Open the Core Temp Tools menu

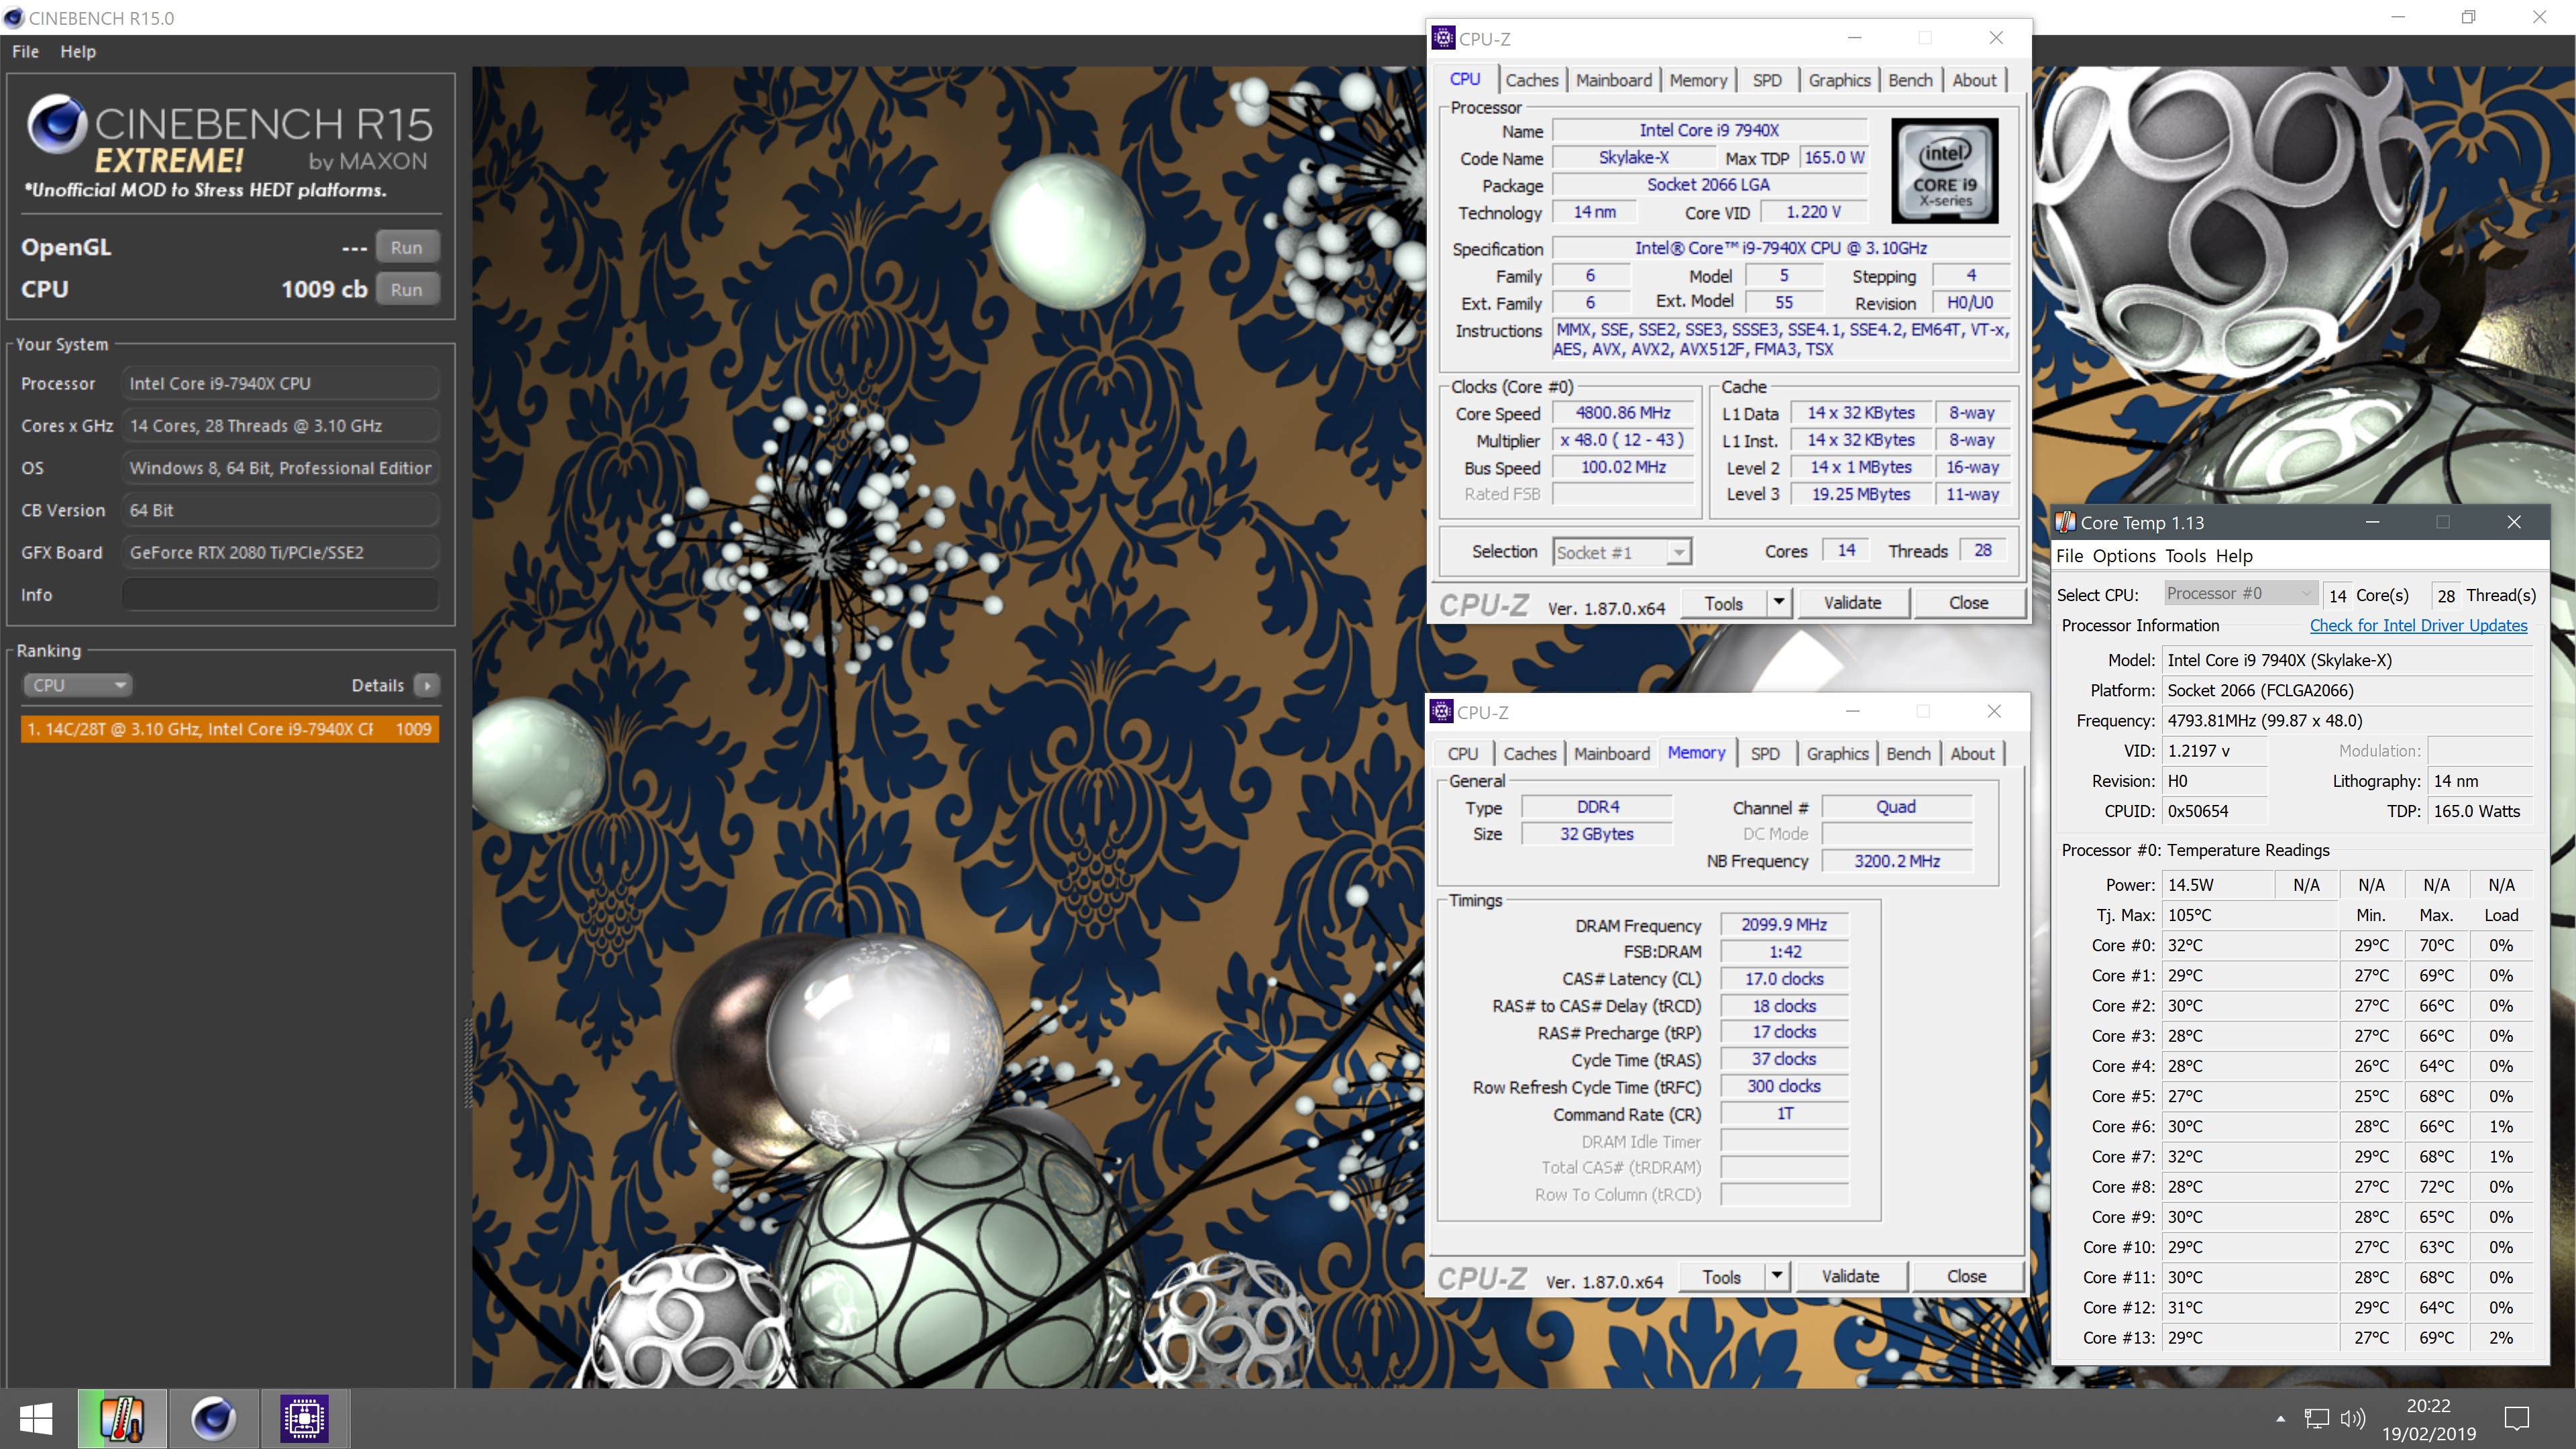[2185, 556]
